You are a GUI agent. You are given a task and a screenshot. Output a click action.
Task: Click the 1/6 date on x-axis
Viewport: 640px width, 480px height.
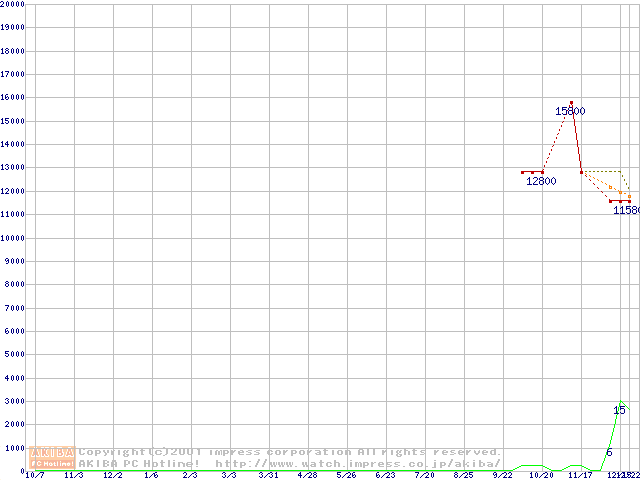tap(151, 476)
